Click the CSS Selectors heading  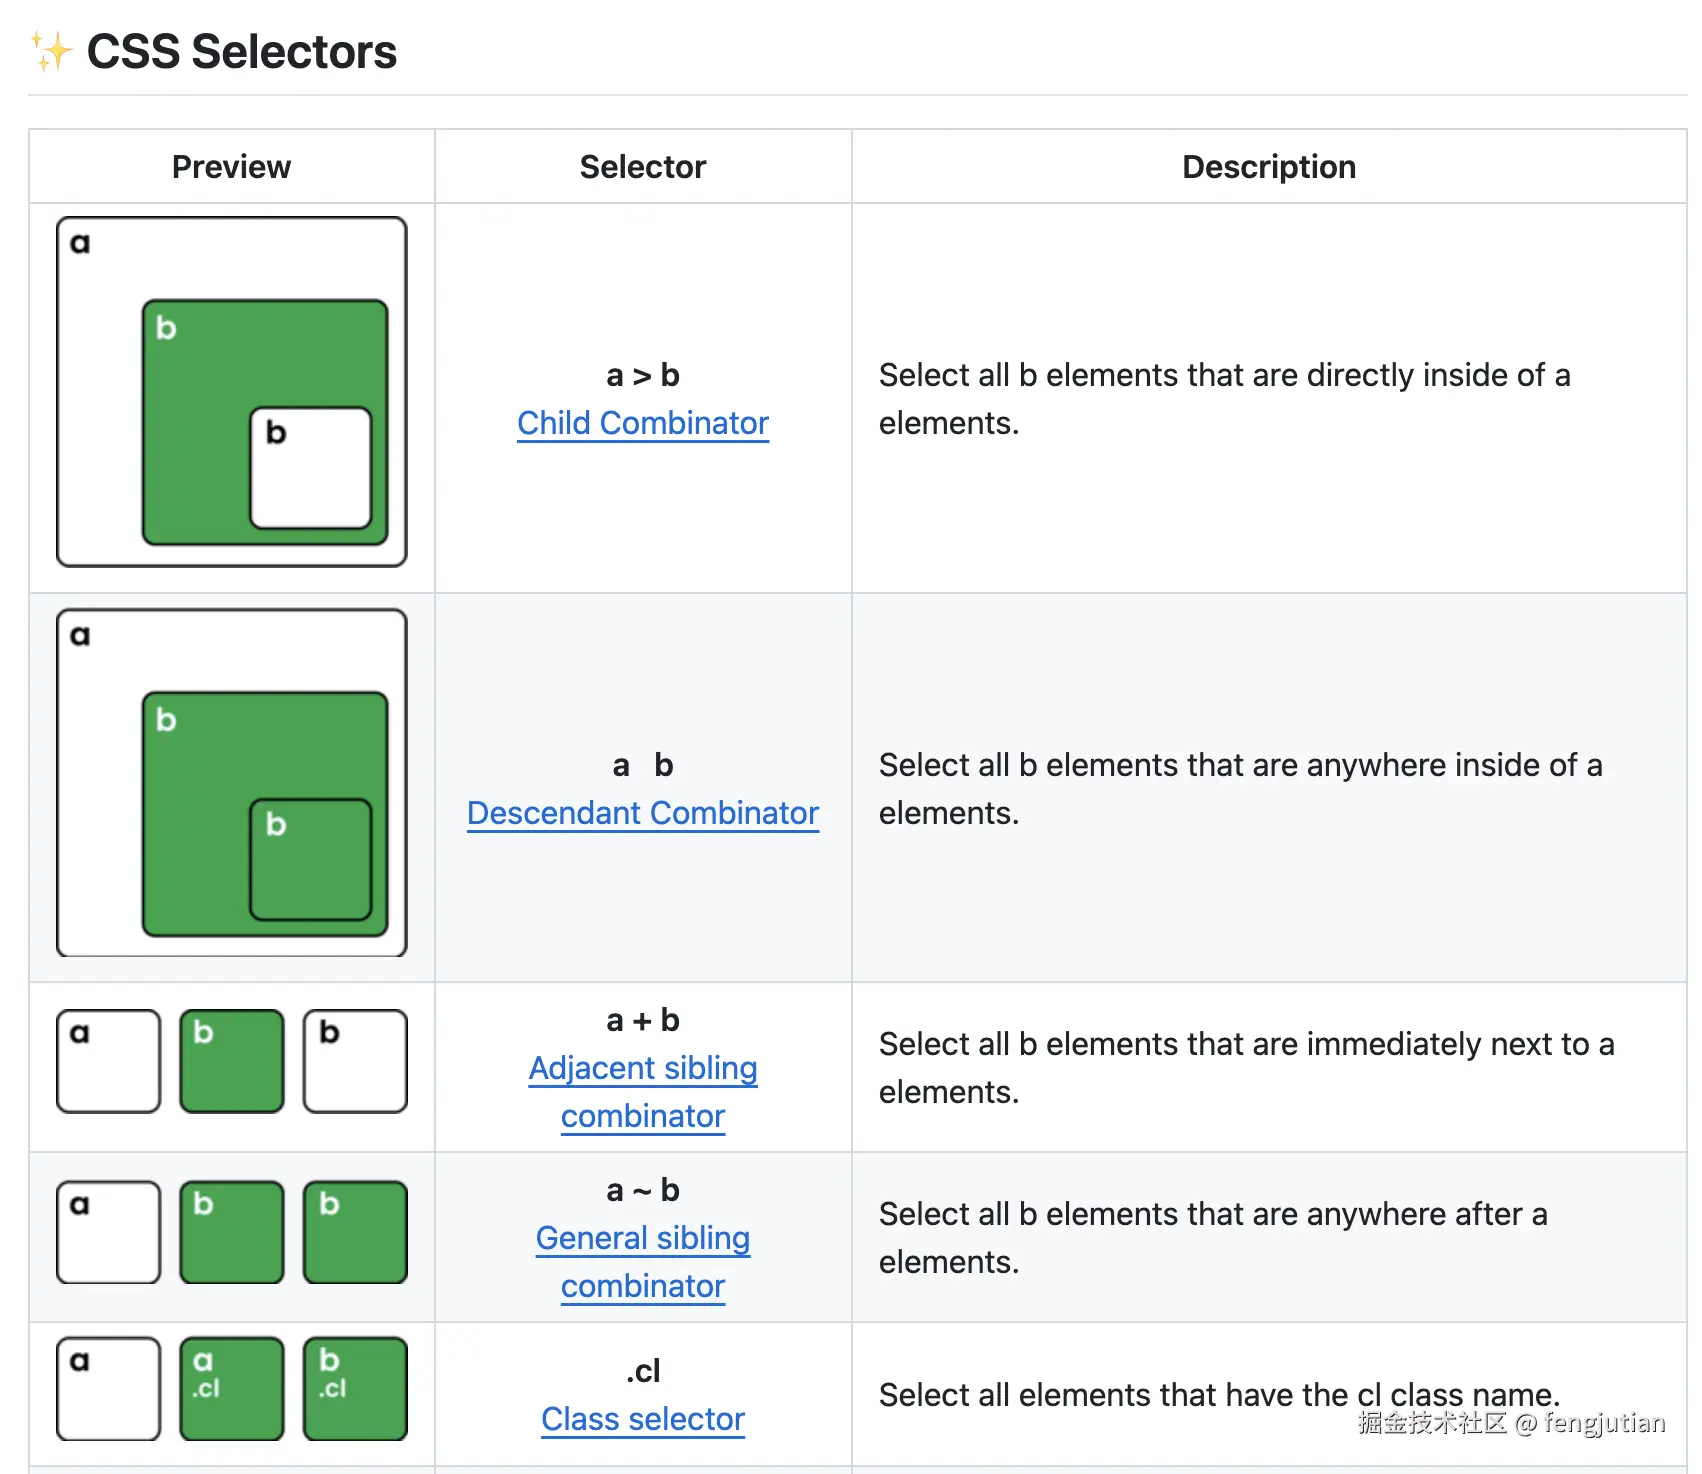[241, 52]
